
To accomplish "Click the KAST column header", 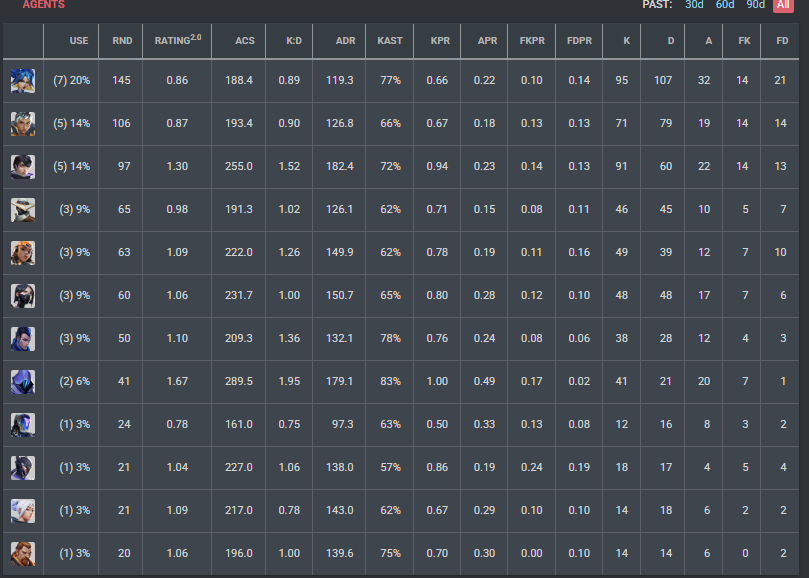I will [390, 41].
